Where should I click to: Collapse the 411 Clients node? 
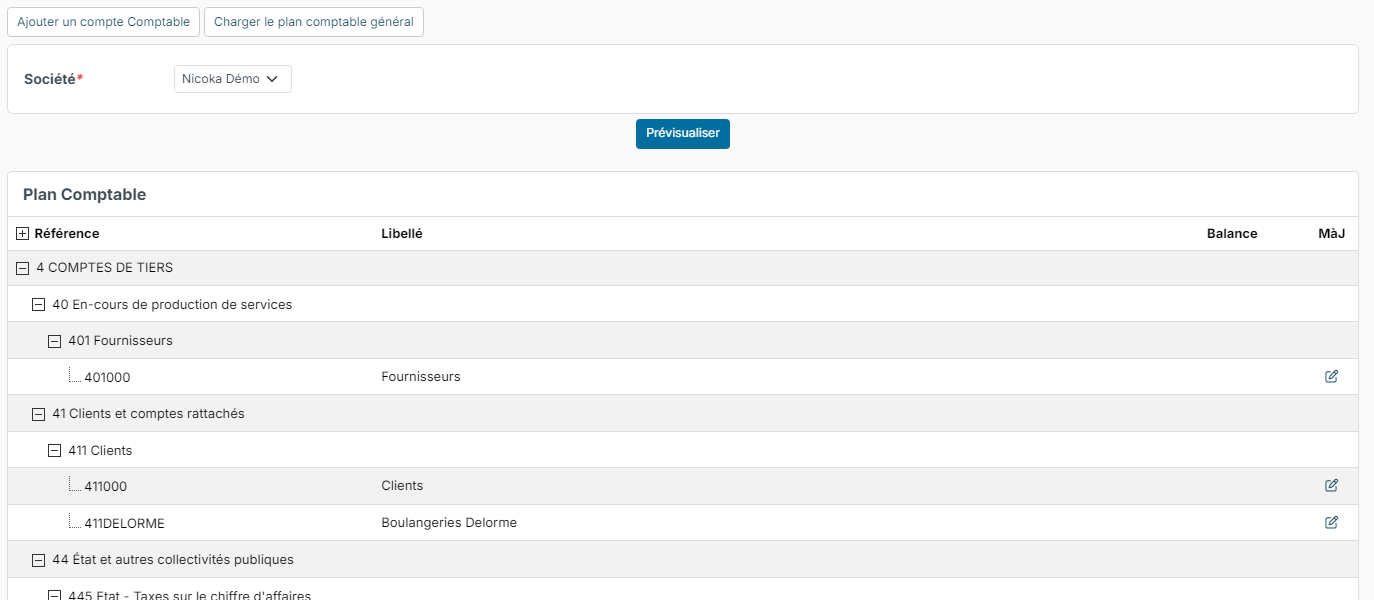(55, 451)
